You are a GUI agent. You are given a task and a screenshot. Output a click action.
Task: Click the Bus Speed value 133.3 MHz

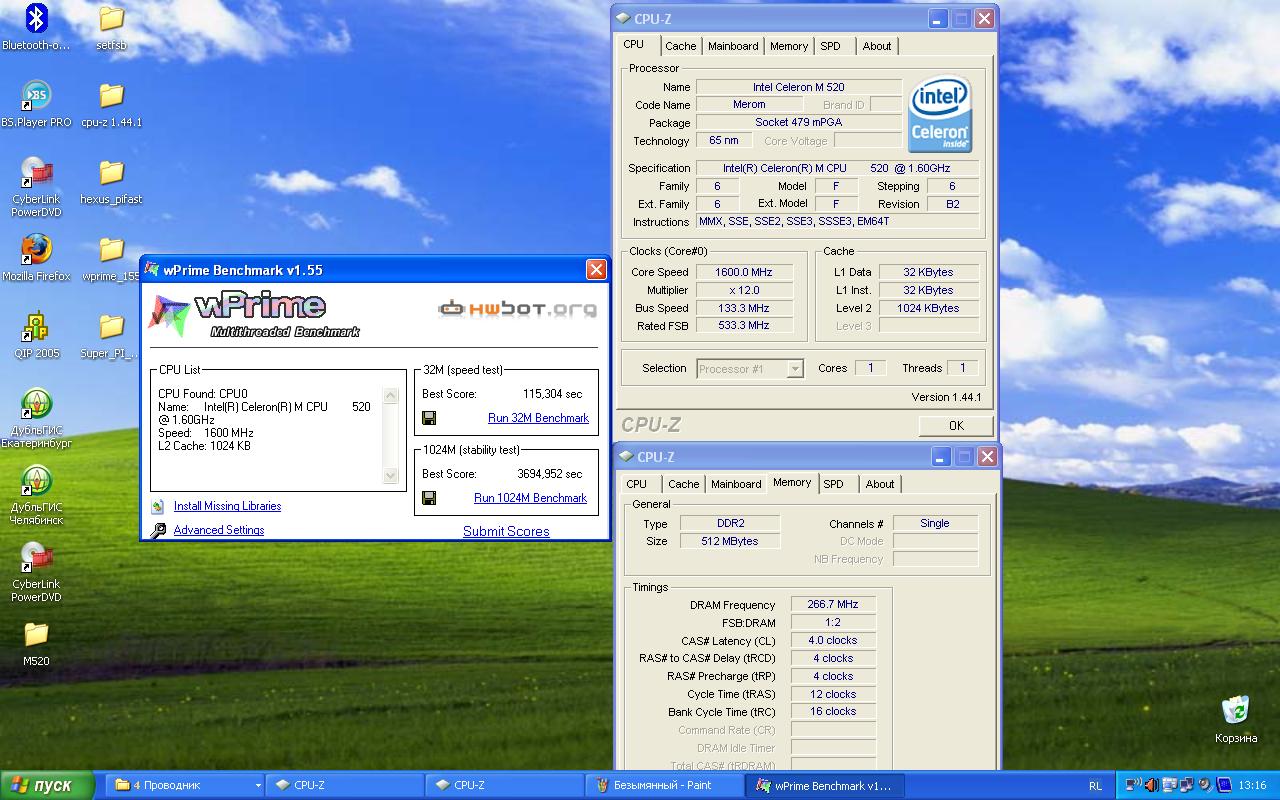(x=744, y=308)
